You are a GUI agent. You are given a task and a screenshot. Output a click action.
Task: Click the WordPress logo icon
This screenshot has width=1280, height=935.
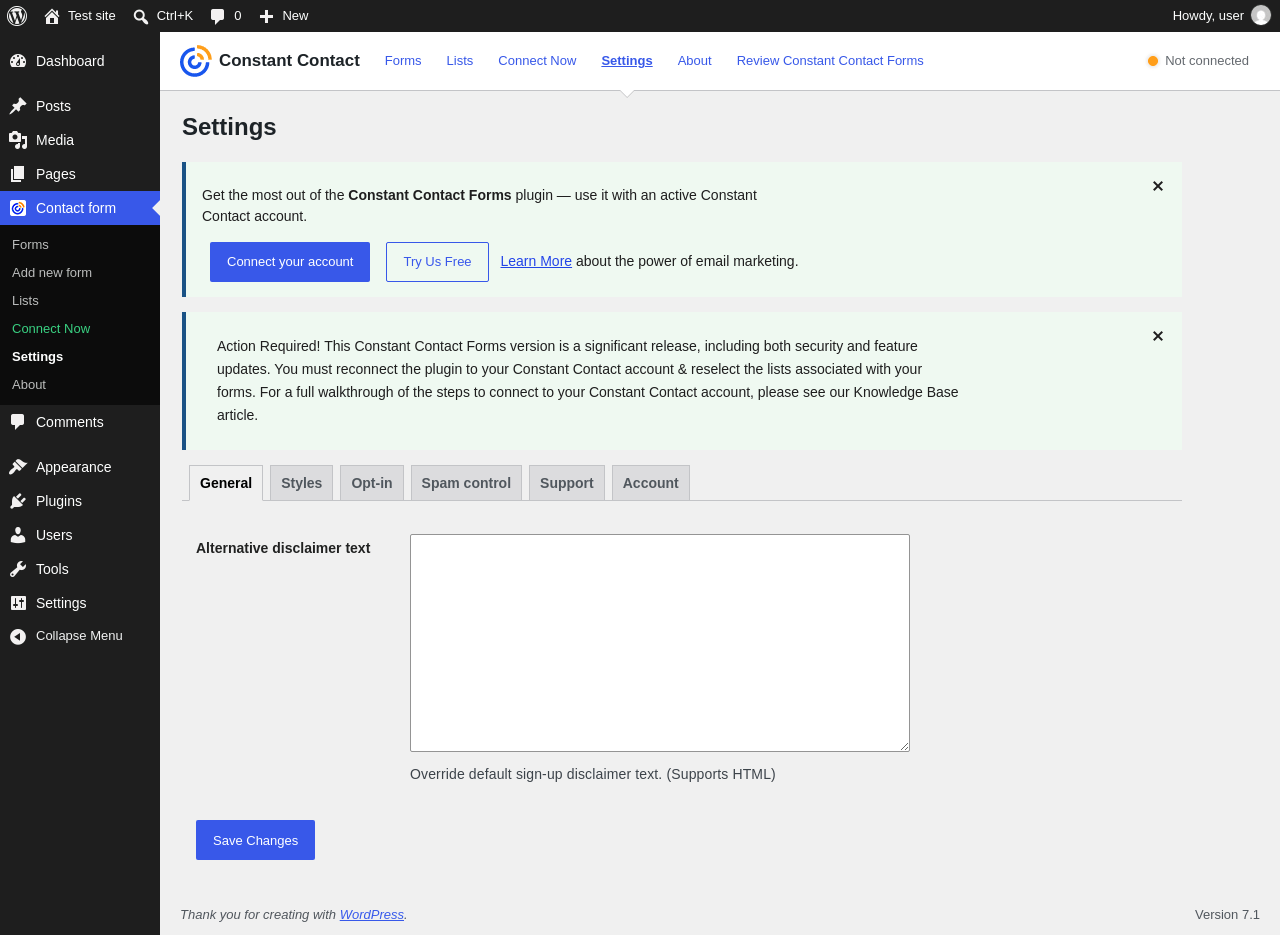tap(17, 16)
